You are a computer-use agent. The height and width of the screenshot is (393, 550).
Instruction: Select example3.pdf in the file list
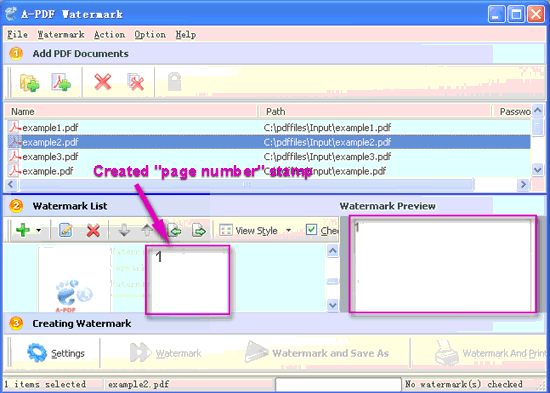coord(50,156)
